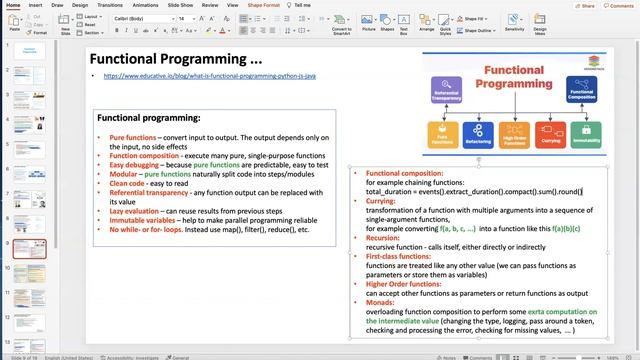Click the Share button

coord(584,6)
